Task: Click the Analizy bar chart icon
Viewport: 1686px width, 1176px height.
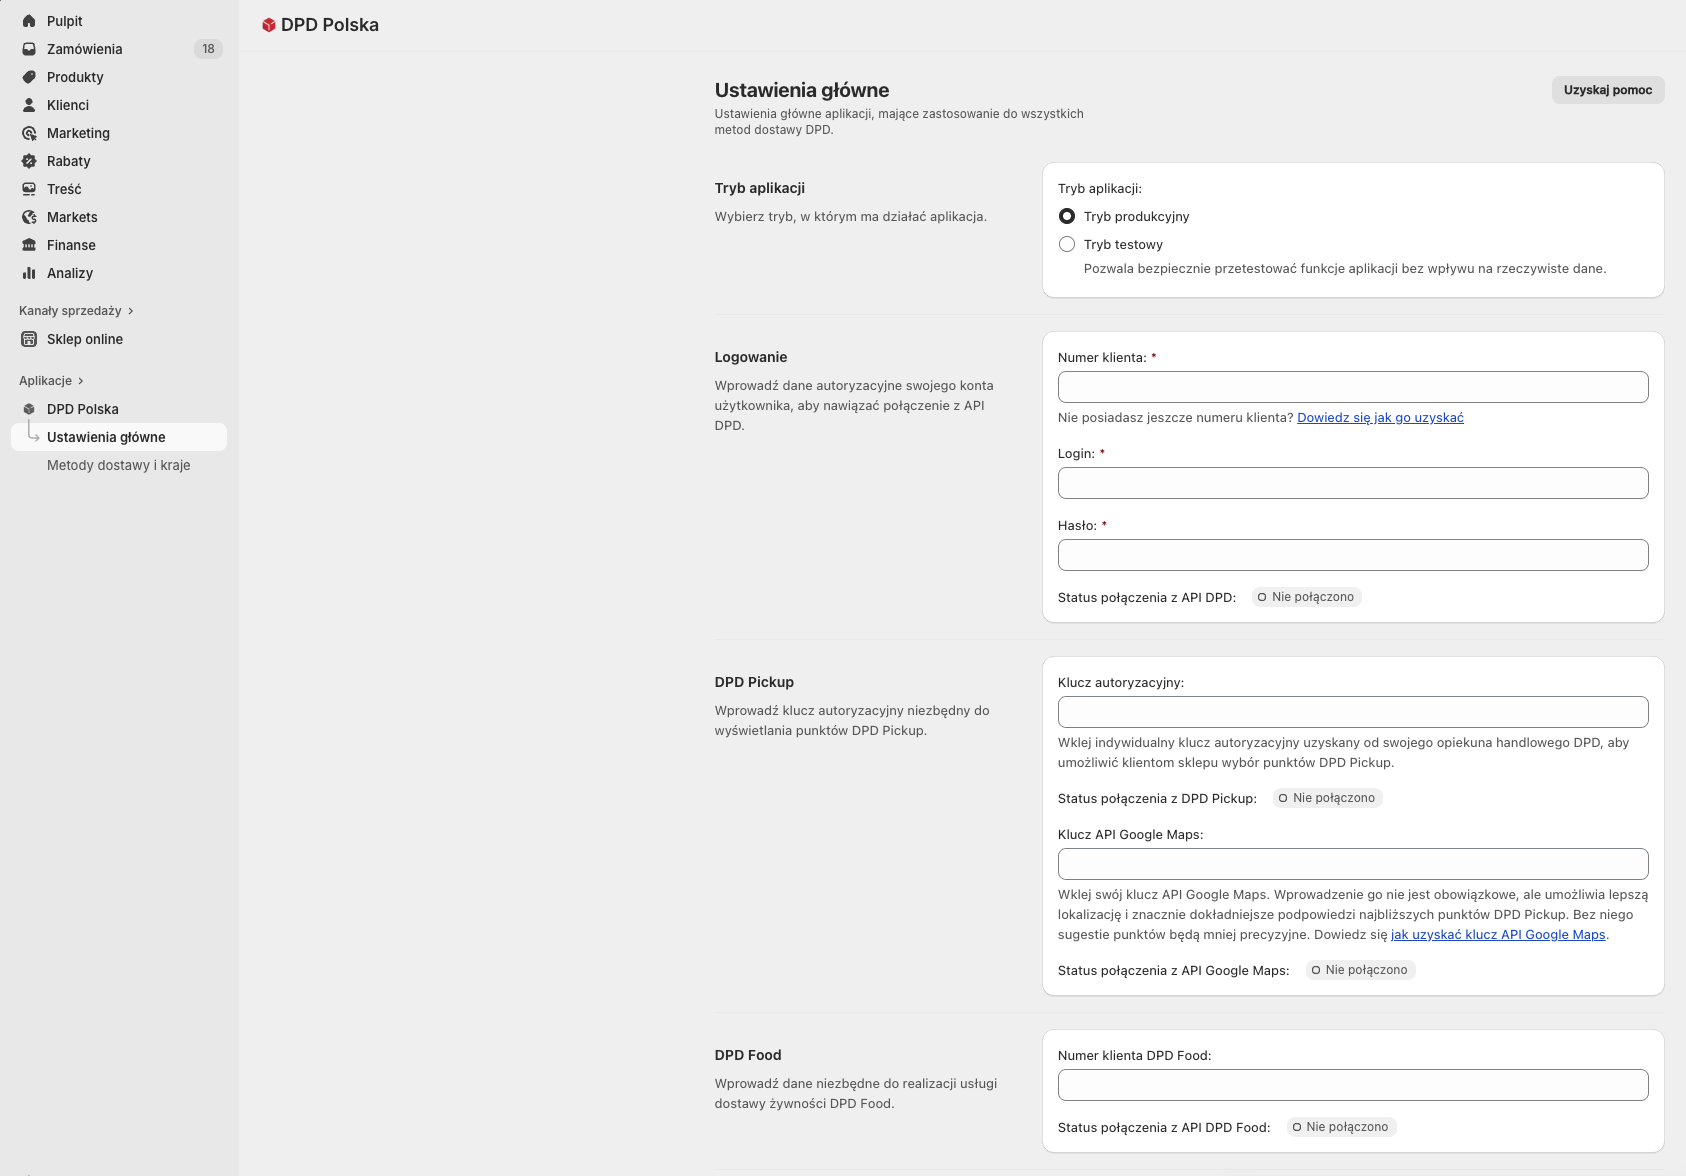Action: pos(29,273)
